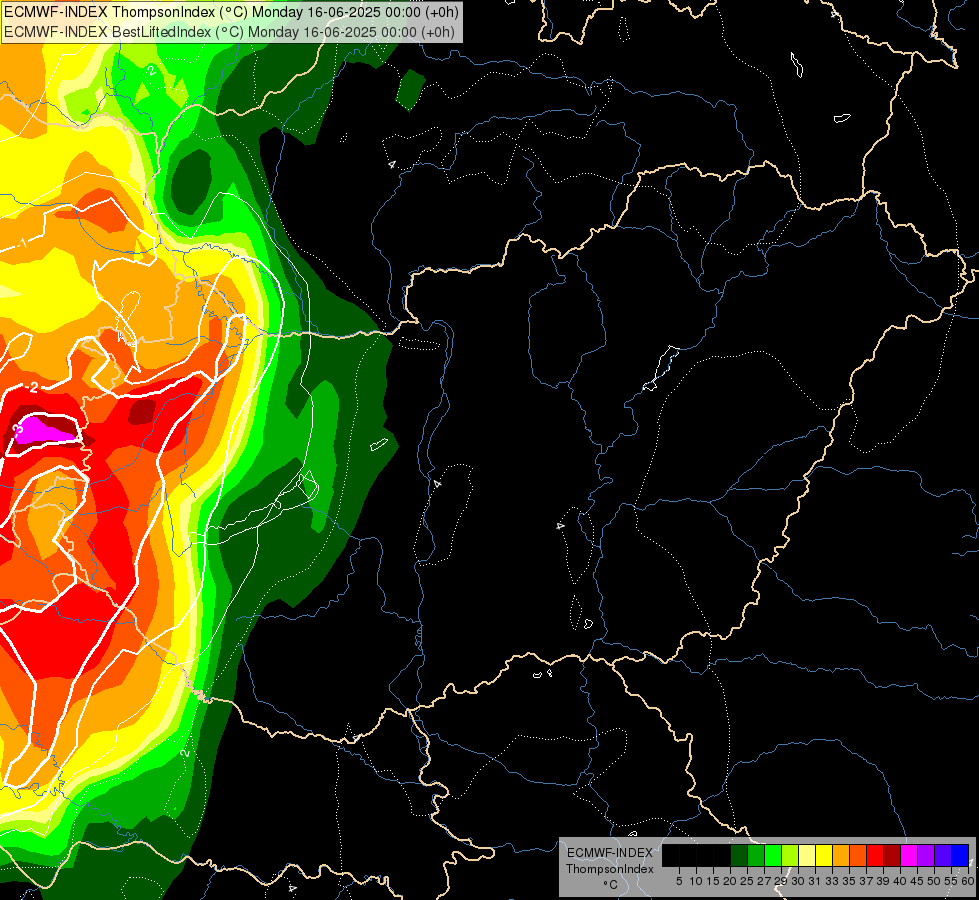Click the pure yellow legend swatch

[824, 855]
